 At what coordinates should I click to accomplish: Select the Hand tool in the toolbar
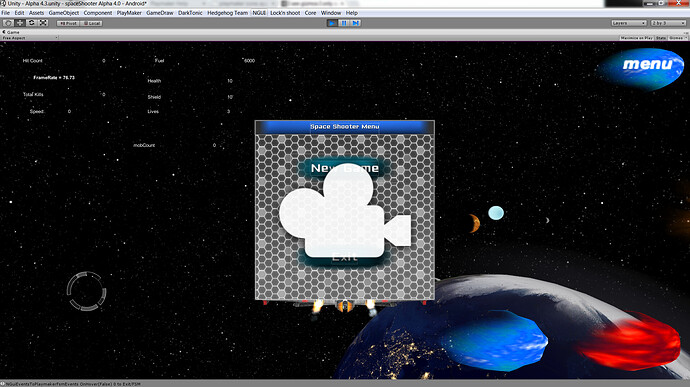point(8,23)
